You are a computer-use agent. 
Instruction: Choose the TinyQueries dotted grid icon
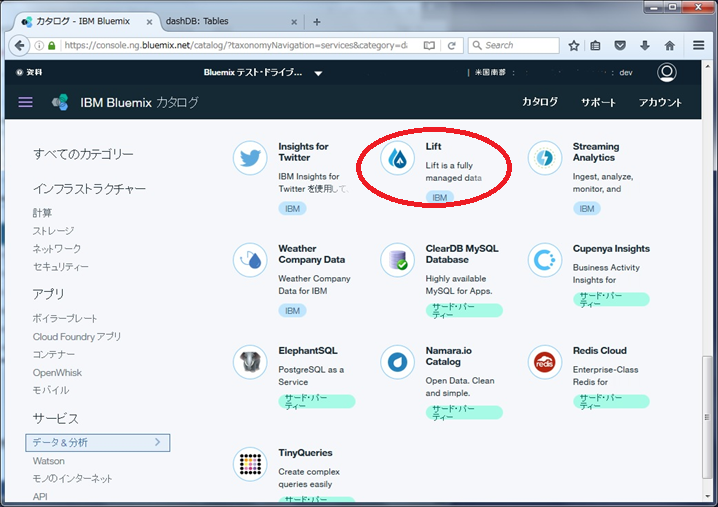[250, 464]
